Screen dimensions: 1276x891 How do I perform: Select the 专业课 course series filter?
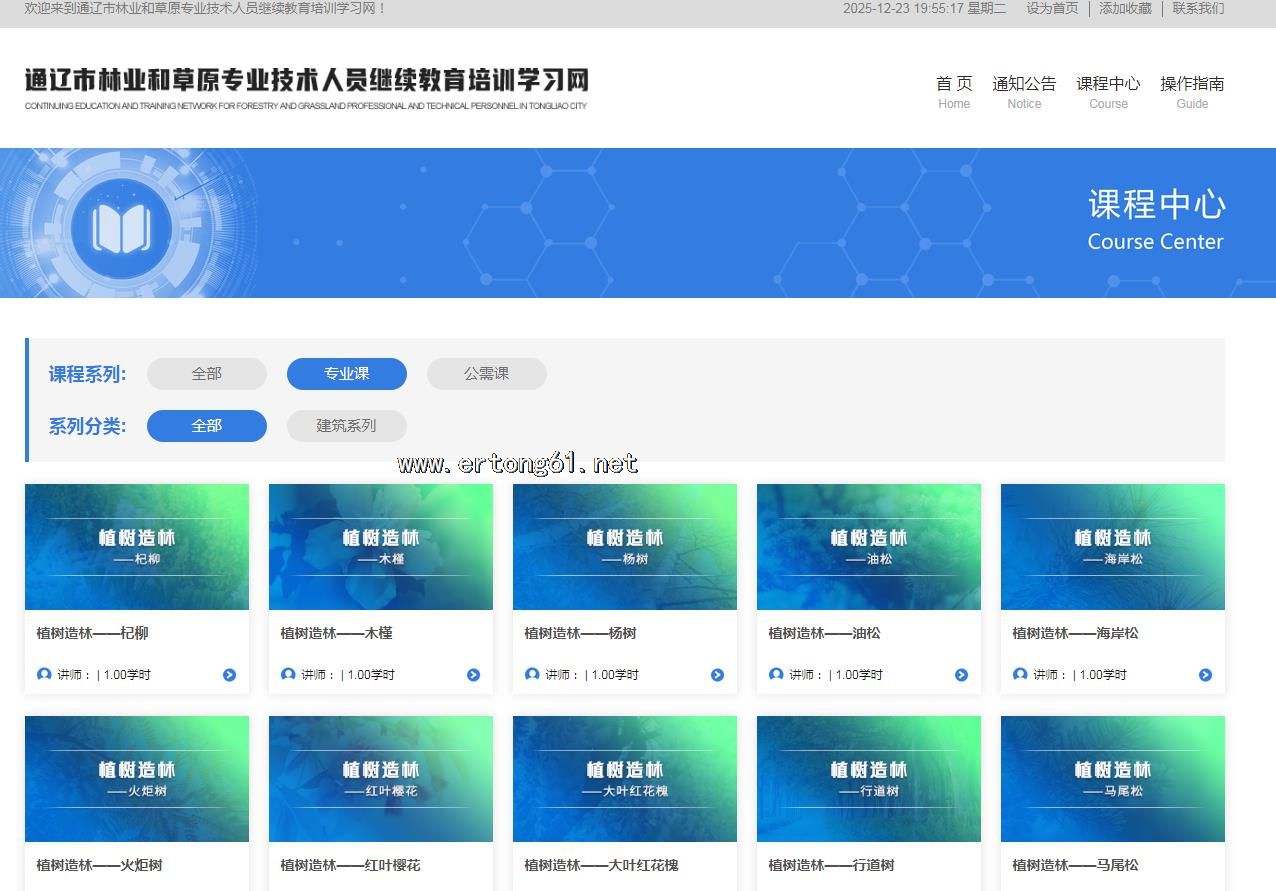click(347, 374)
